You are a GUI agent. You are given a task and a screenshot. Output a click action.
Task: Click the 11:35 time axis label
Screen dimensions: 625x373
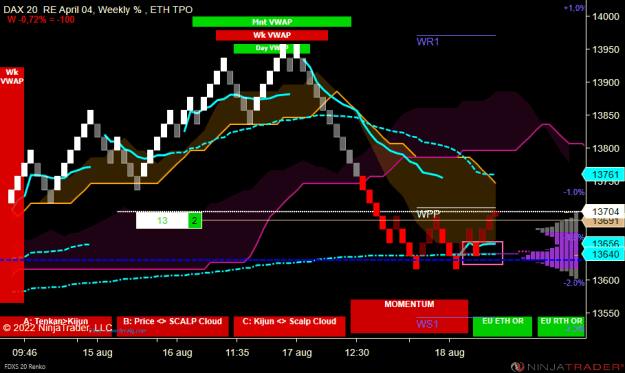pos(237,353)
